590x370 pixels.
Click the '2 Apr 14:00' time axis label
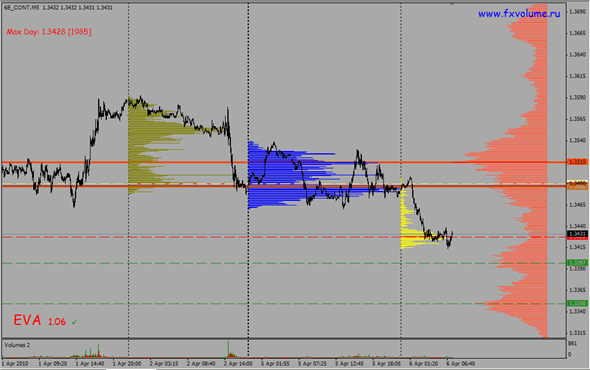[238, 364]
